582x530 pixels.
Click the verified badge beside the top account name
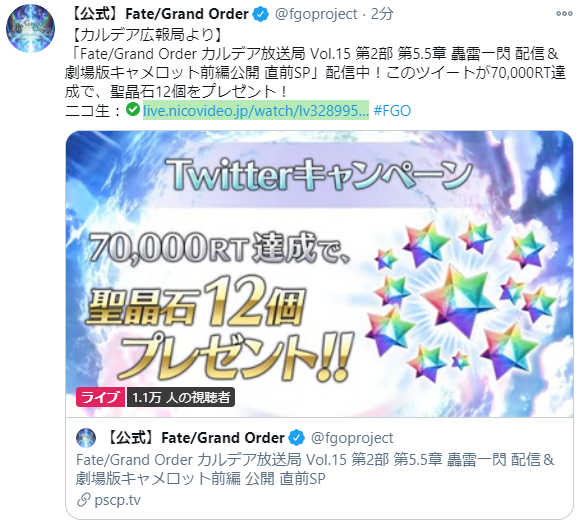click(261, 14)
